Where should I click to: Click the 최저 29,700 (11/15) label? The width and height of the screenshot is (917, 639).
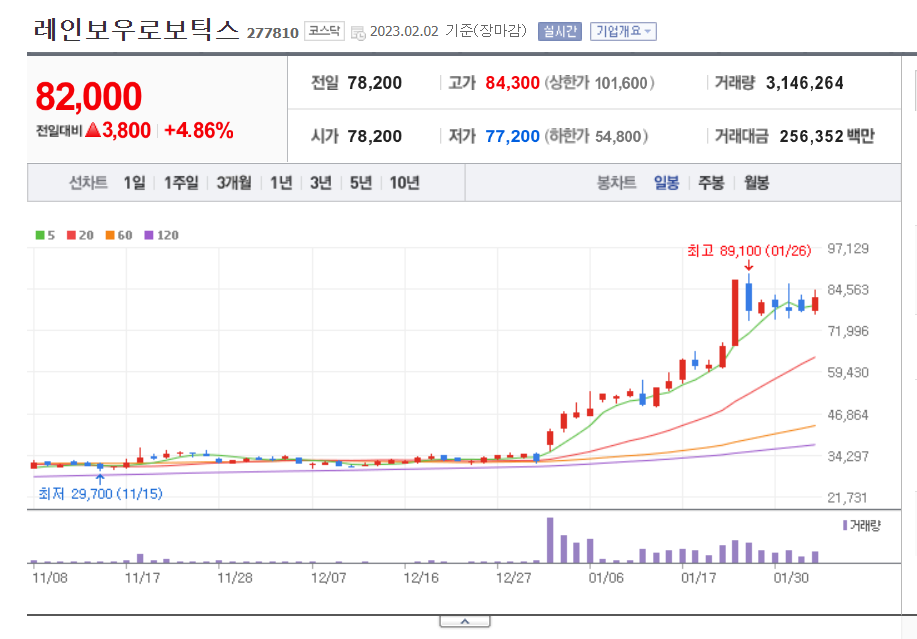click(100, 494)
